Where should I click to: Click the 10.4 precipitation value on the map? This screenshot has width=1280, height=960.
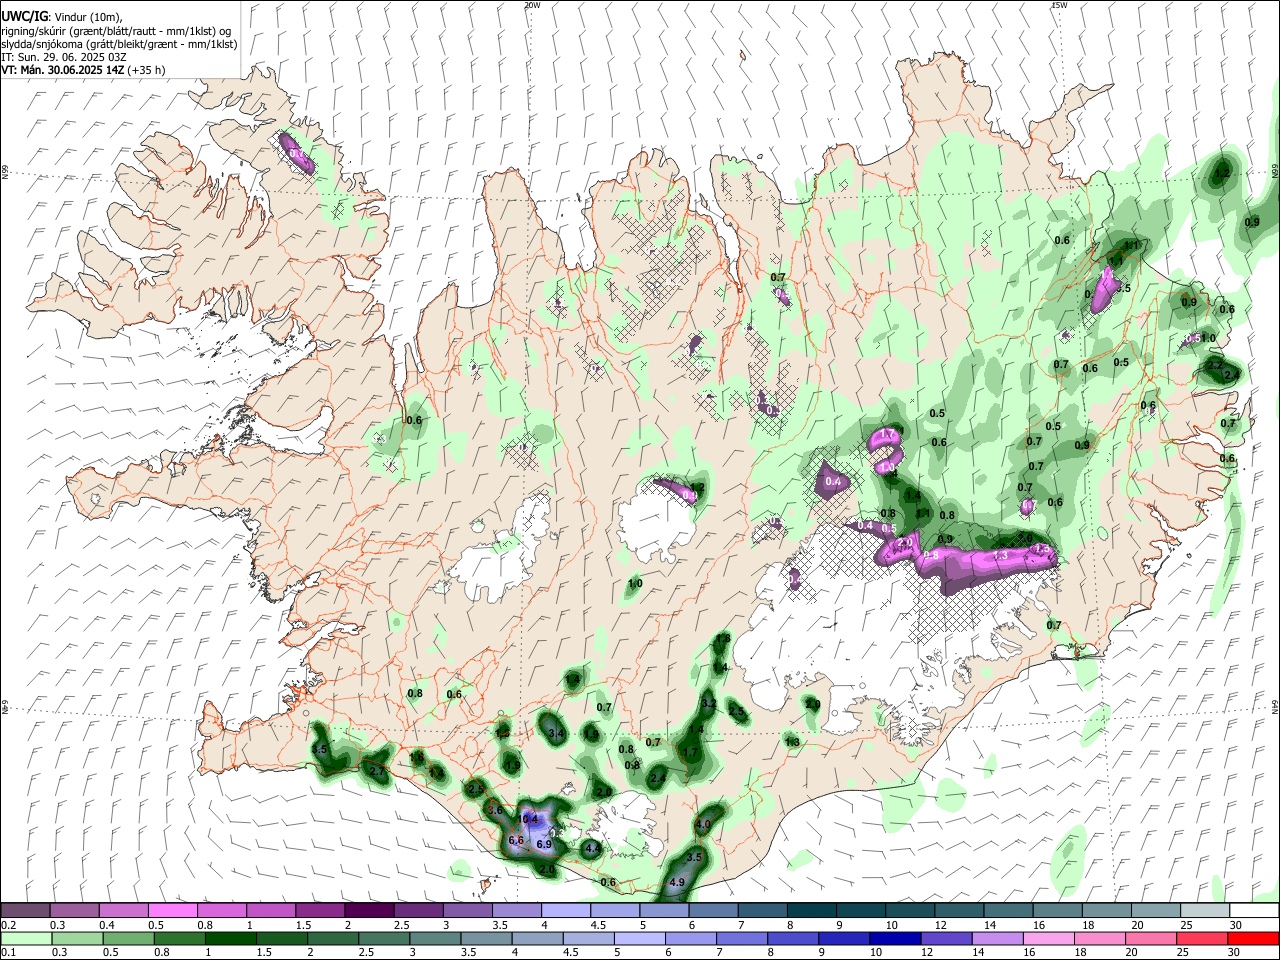(528, 819)
